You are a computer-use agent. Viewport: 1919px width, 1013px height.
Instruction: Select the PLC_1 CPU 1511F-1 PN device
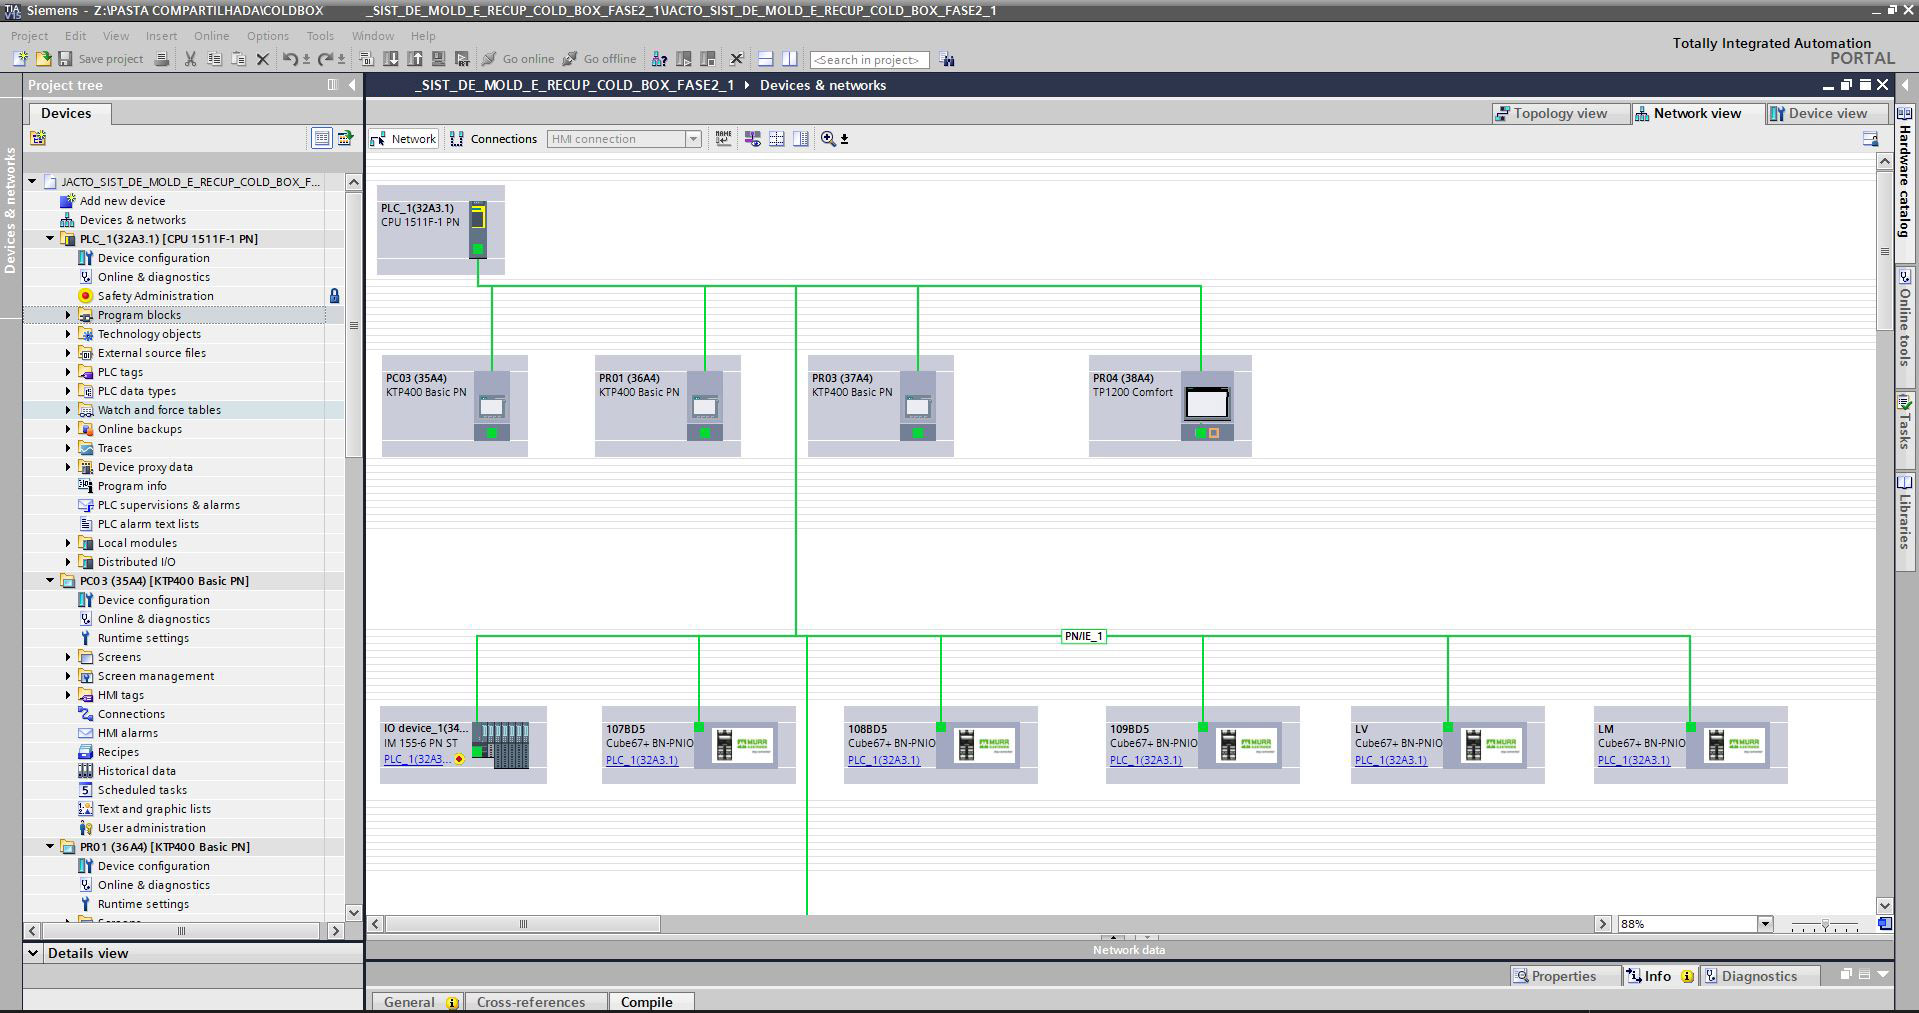pyautogui.click(x=441, y=229)
